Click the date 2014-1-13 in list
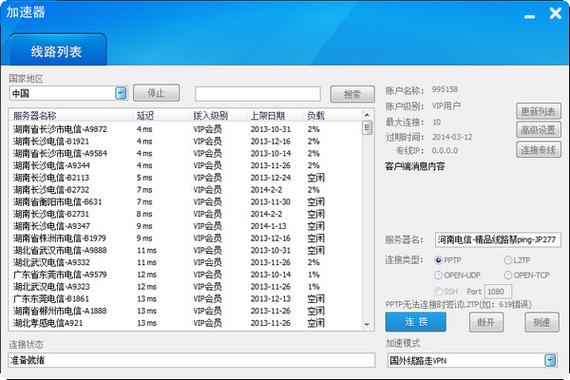The height and width of the screenshot is (380, 570). point(268,226)
